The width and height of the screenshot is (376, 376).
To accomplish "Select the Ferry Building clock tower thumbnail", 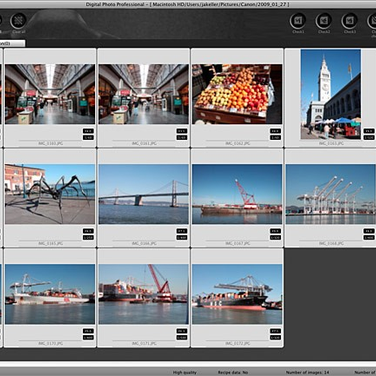I will point(331,94).
